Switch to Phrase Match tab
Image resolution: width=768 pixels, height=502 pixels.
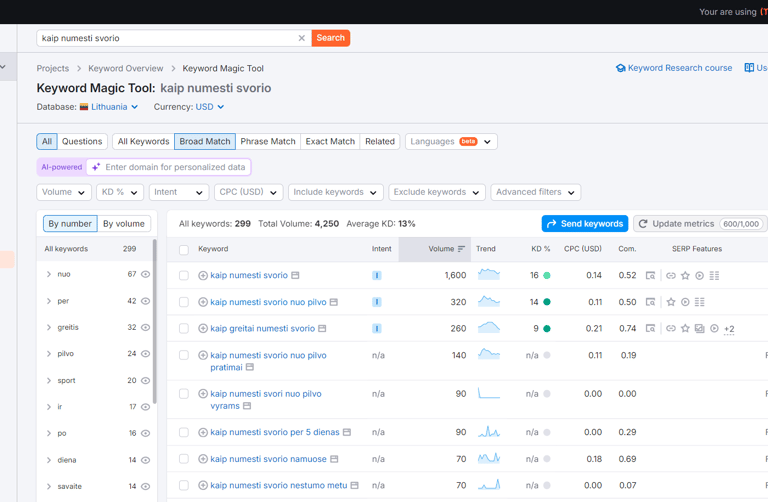tap(268, 142)
